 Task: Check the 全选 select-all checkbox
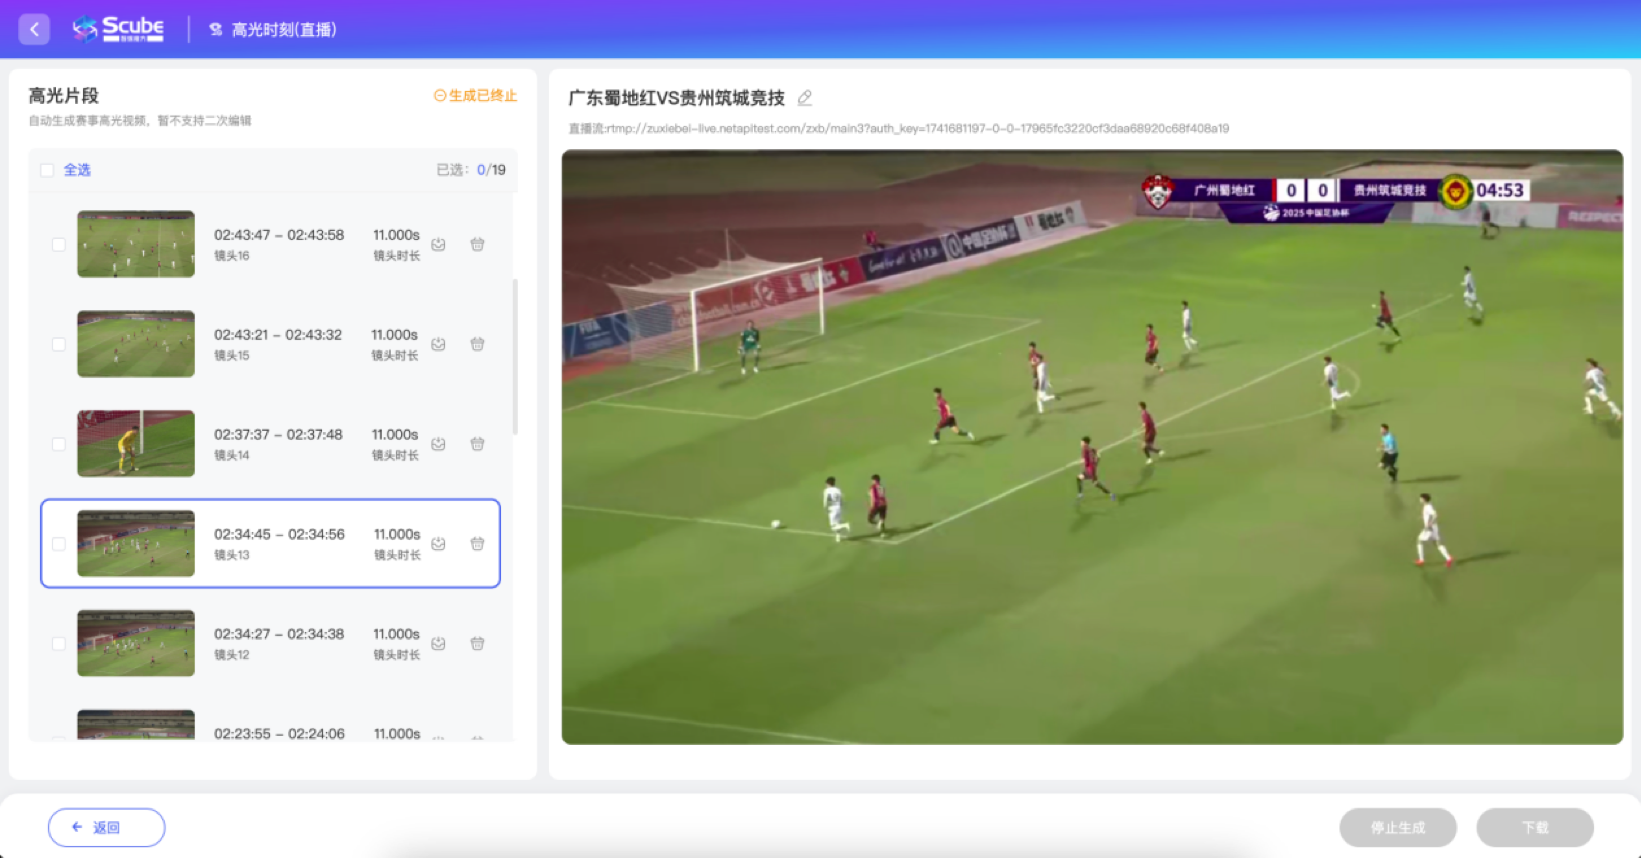point(47,170)
